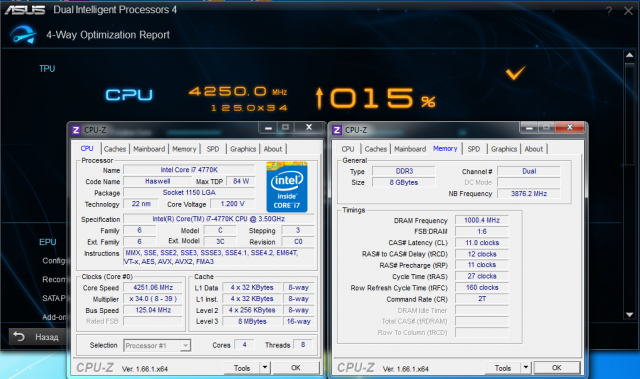Click the Max TDP value 84 W
The height and width of the screenshot is (379, 640).
coord(241,181)
